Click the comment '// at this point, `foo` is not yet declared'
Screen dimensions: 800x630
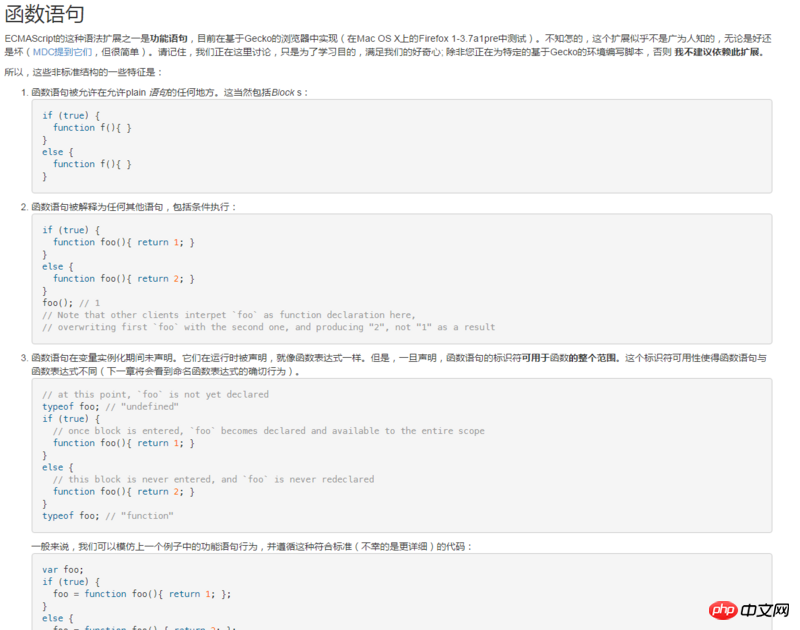156,394
